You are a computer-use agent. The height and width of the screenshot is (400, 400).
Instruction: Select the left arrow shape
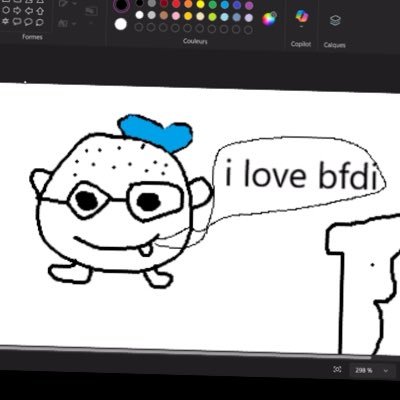tap(28, 11)
